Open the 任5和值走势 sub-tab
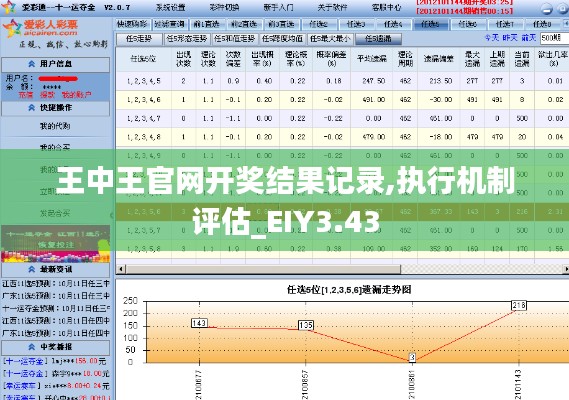The height and width of the screenshot is (400, 569). point(235,38)
